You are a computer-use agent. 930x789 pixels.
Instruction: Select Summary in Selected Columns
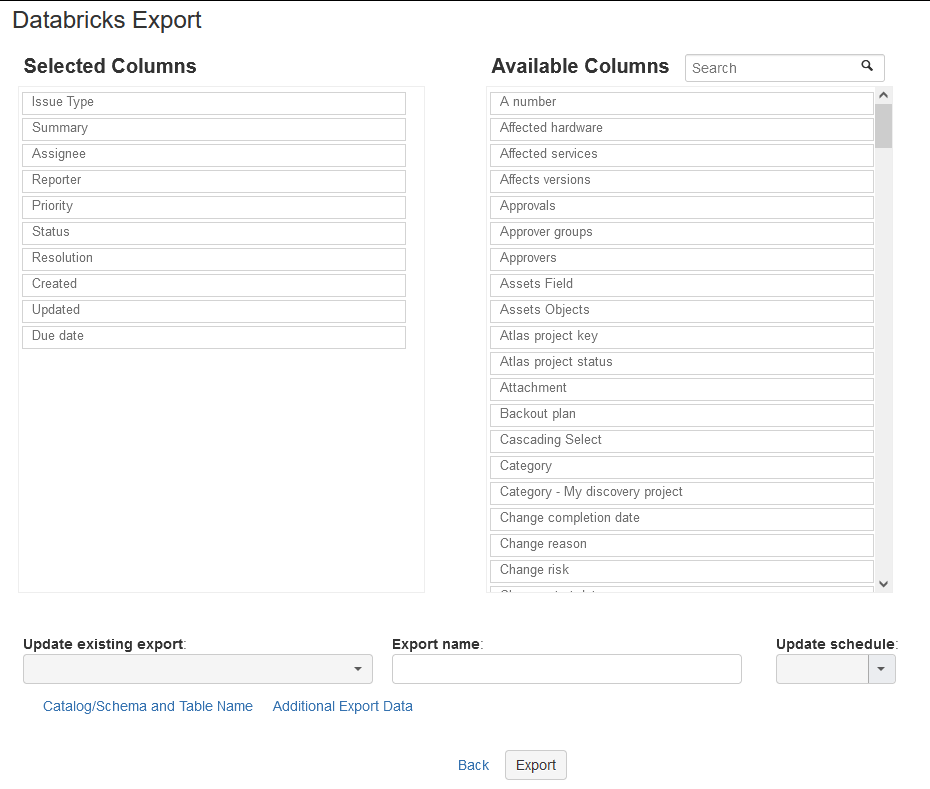click(x=214, y=129)
